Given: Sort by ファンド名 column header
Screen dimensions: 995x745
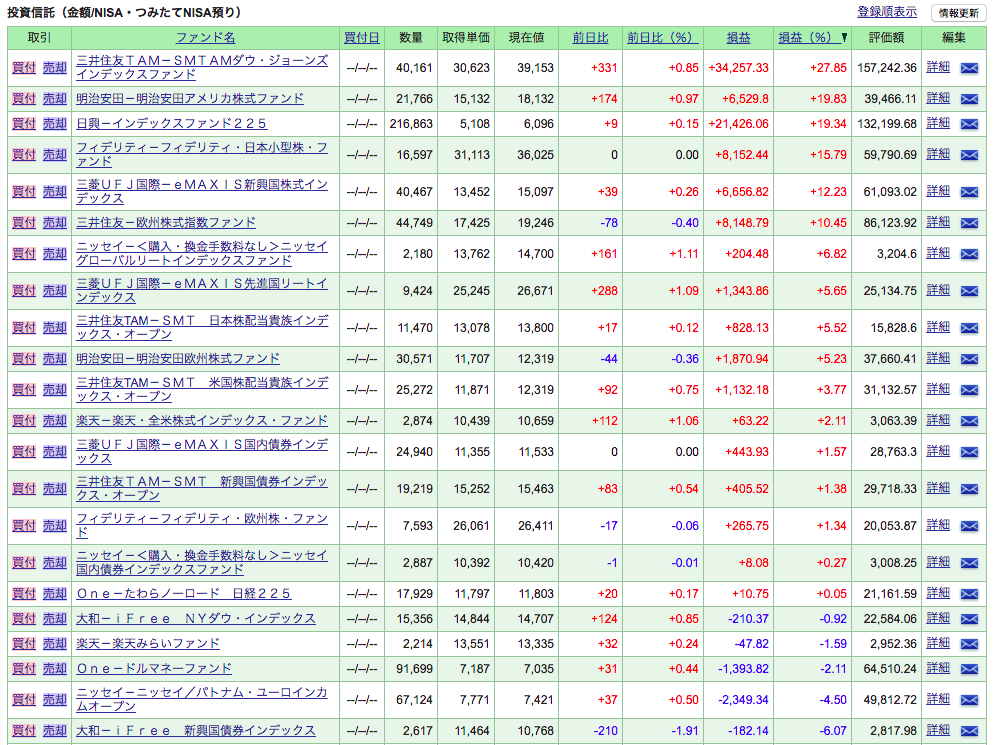Looking at the screenshot, I should click(205, 37).
